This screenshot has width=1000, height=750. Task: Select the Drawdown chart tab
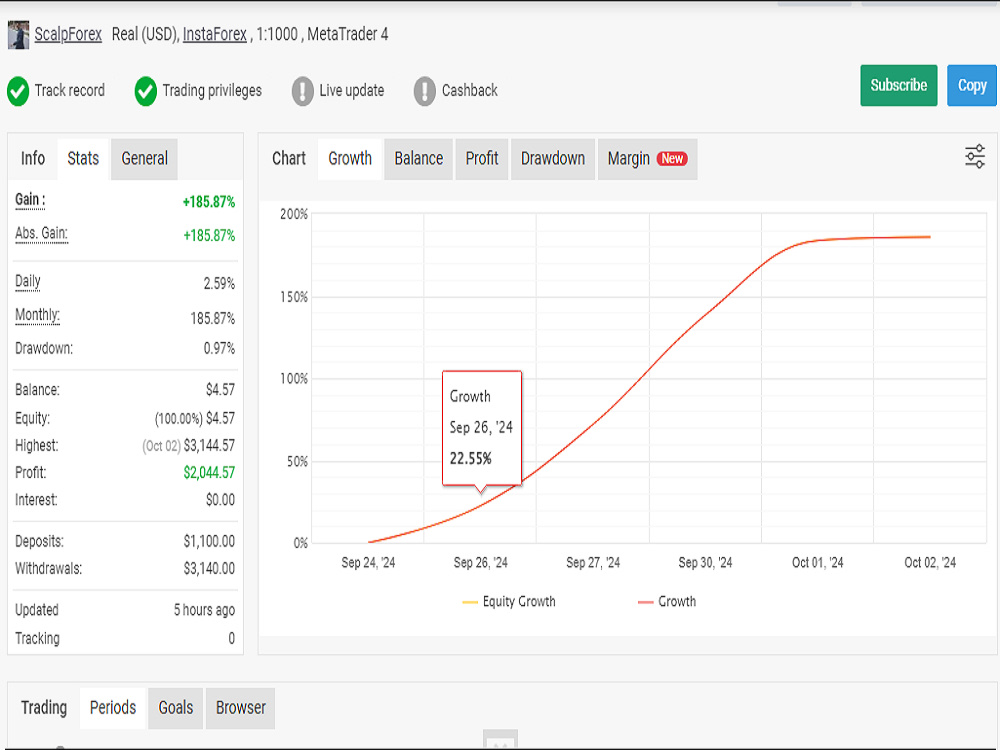pyautogui.click(x=553, y=159)
